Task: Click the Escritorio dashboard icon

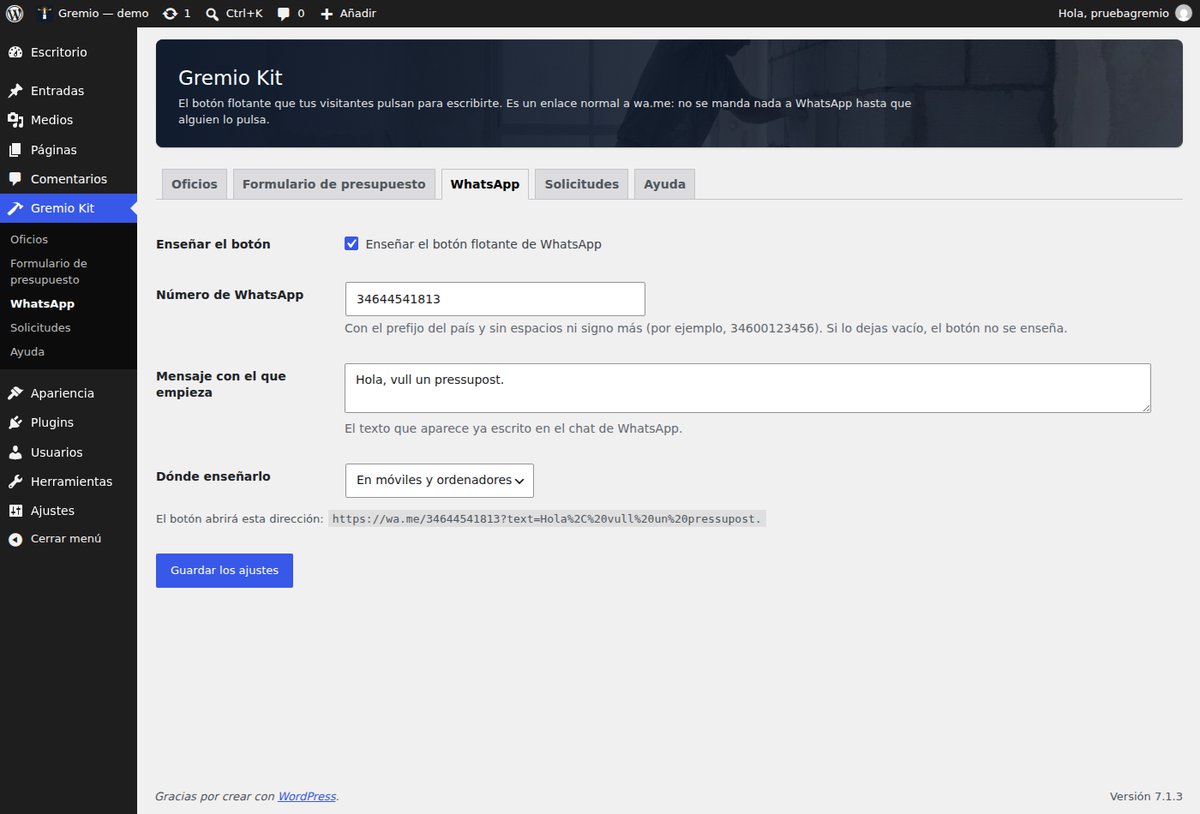Action: tap(15, 52)
